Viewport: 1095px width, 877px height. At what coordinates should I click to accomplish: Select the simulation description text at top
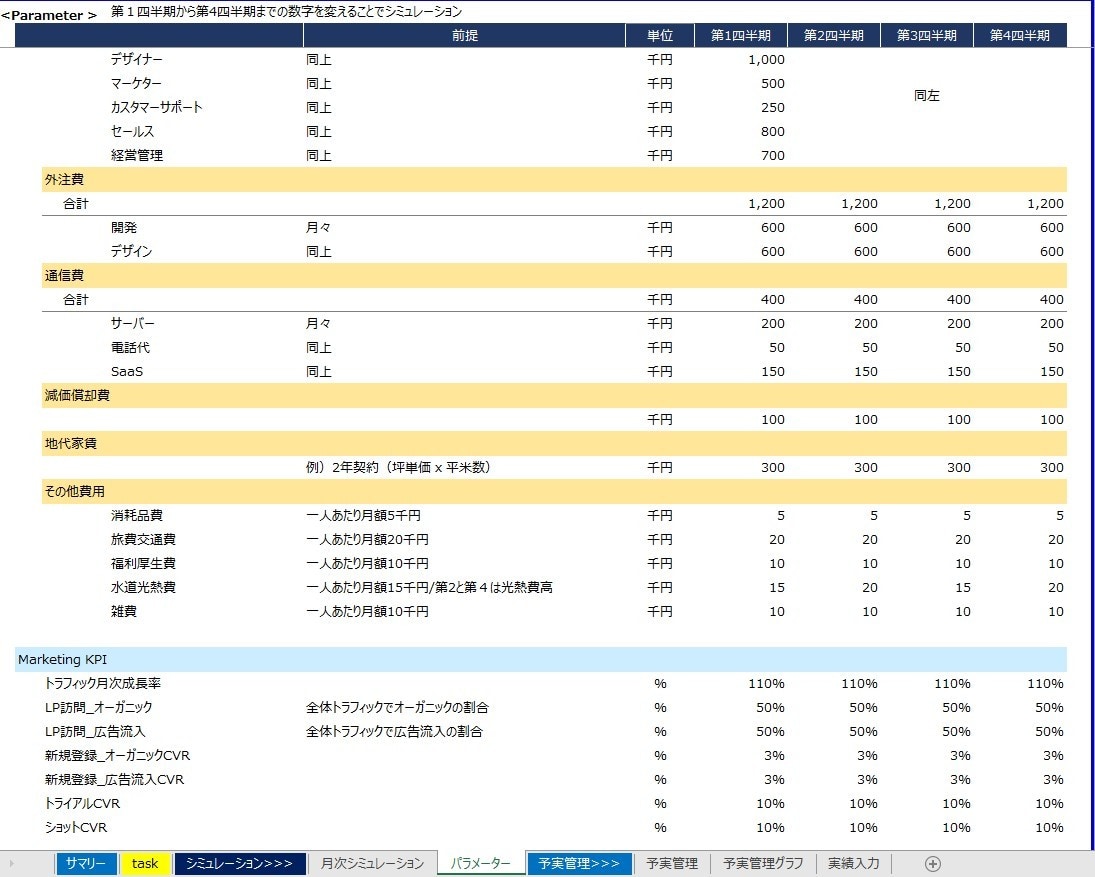[286, 12]
